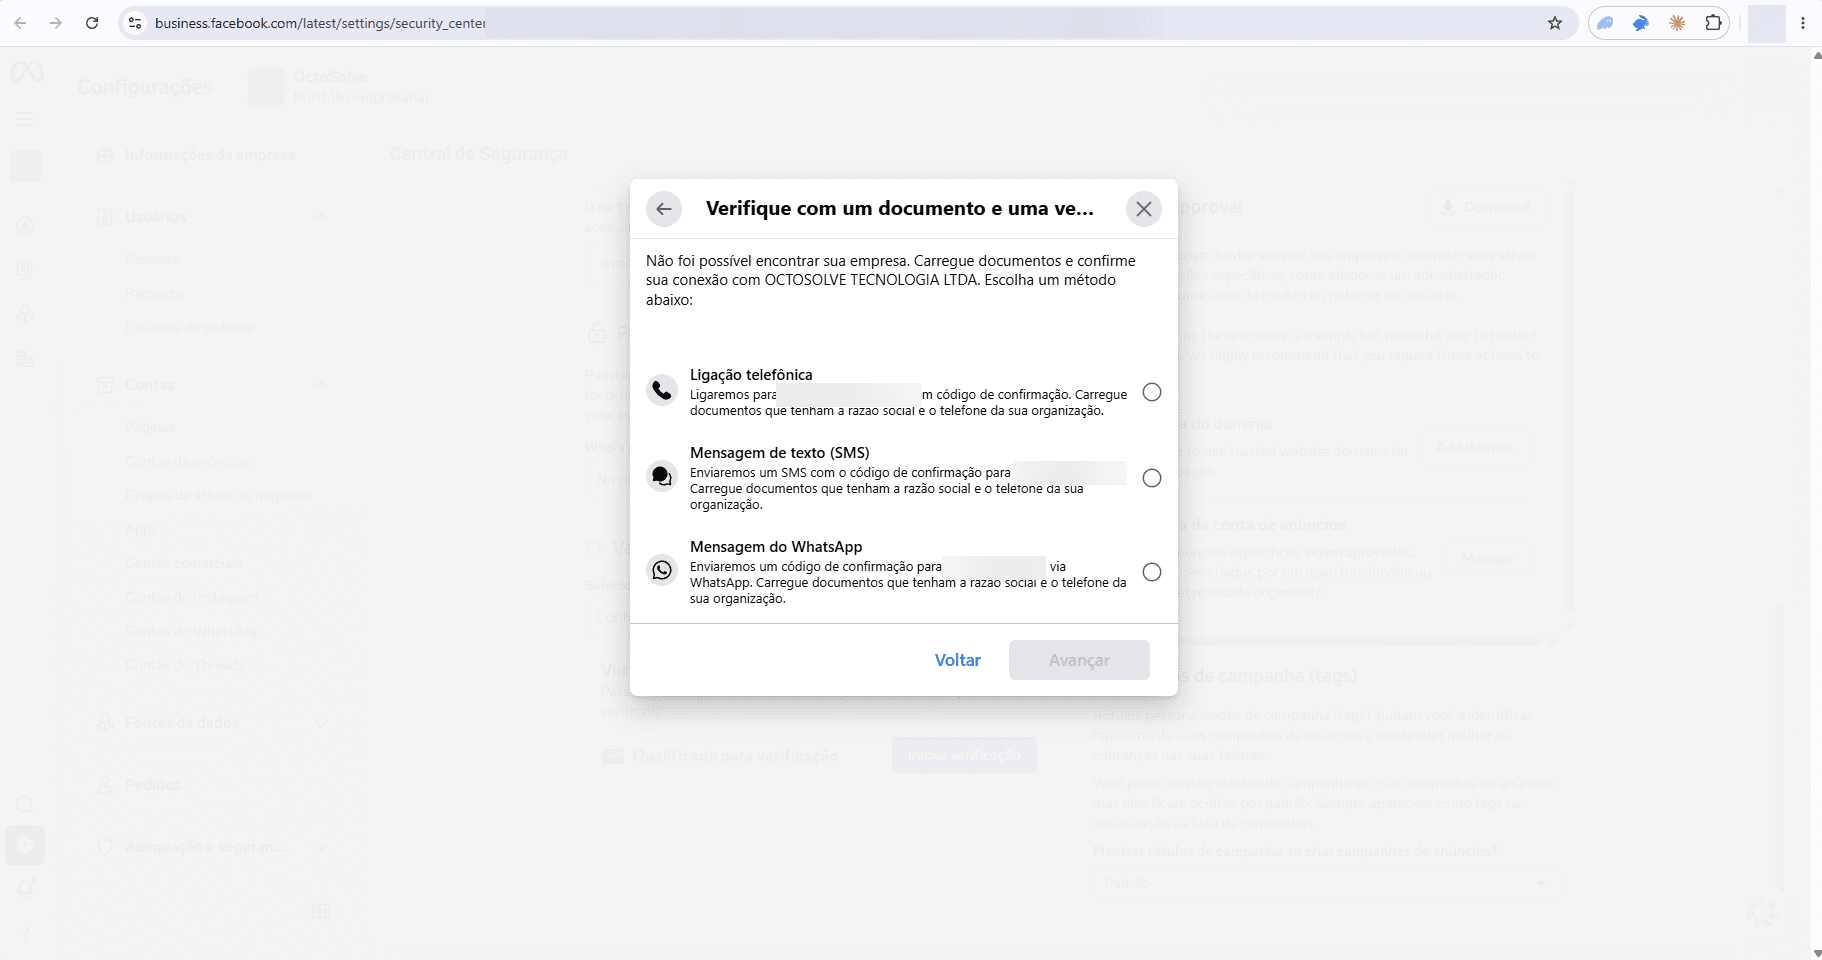Open the Chrome three-dot menu
Image resolution: width=1822 pixels, height=960 pixels.
click(1803, 23)
